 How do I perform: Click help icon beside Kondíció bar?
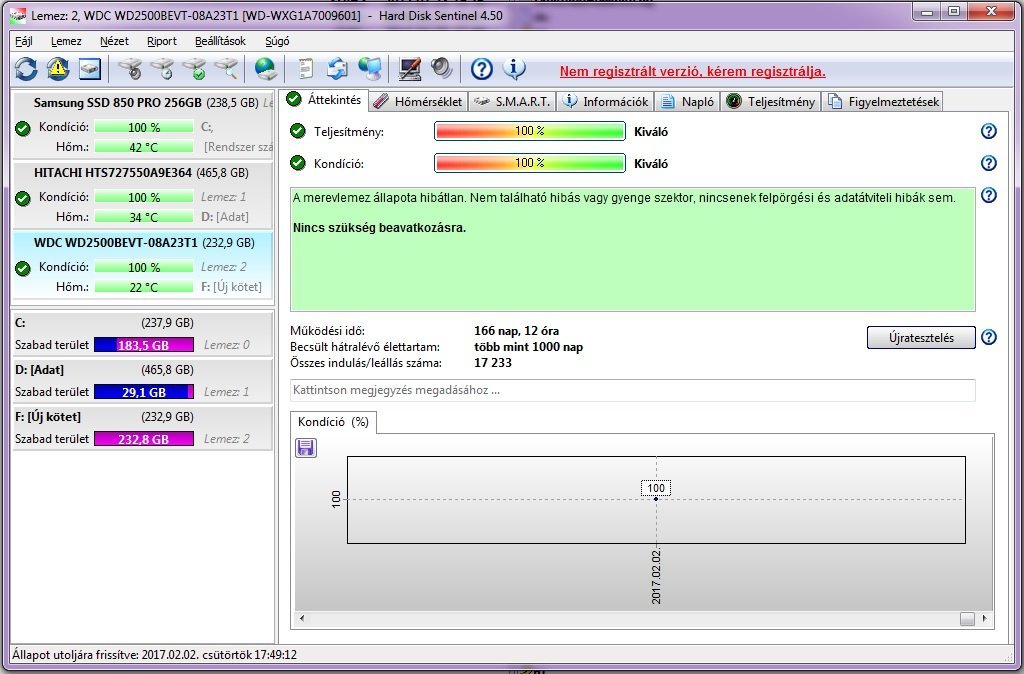pyautogui.click(x=989, y=163)
